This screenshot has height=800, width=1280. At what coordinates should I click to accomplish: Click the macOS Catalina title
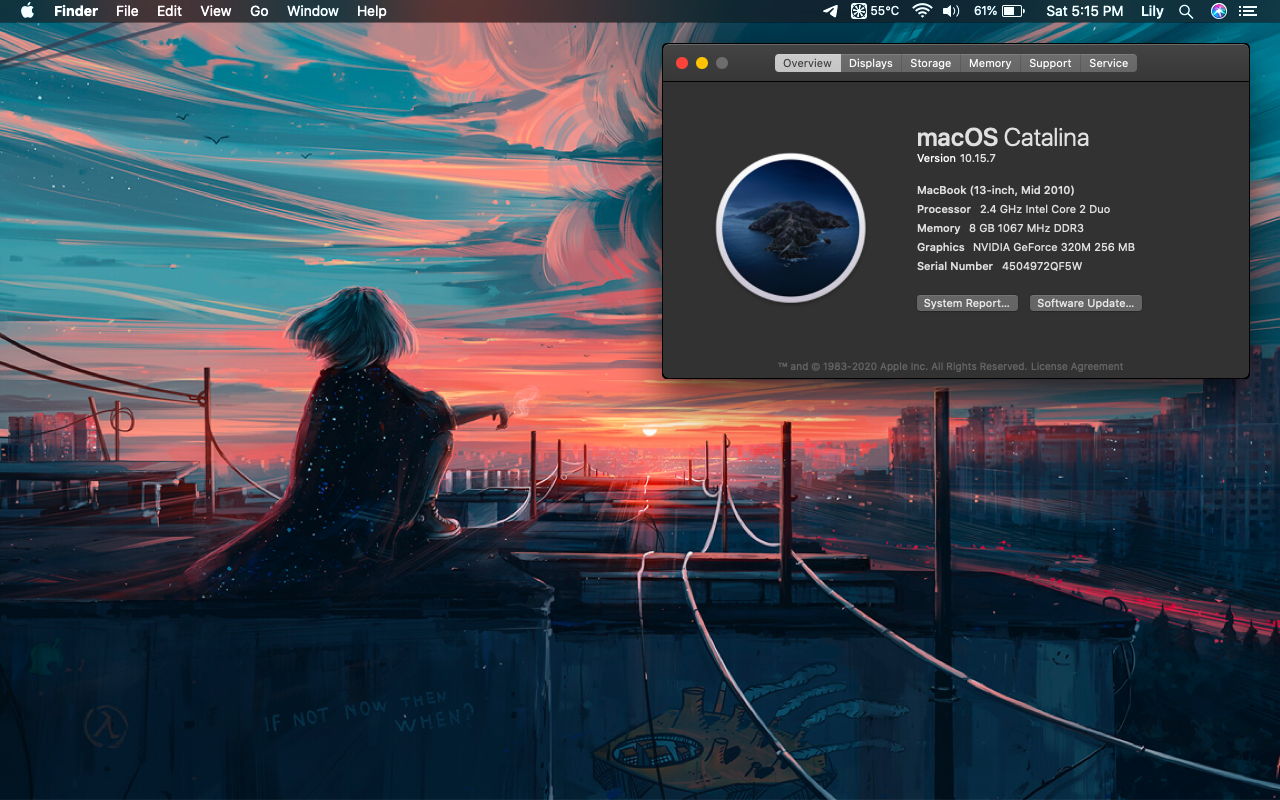pyautogui.click(x=1003, y=138)
